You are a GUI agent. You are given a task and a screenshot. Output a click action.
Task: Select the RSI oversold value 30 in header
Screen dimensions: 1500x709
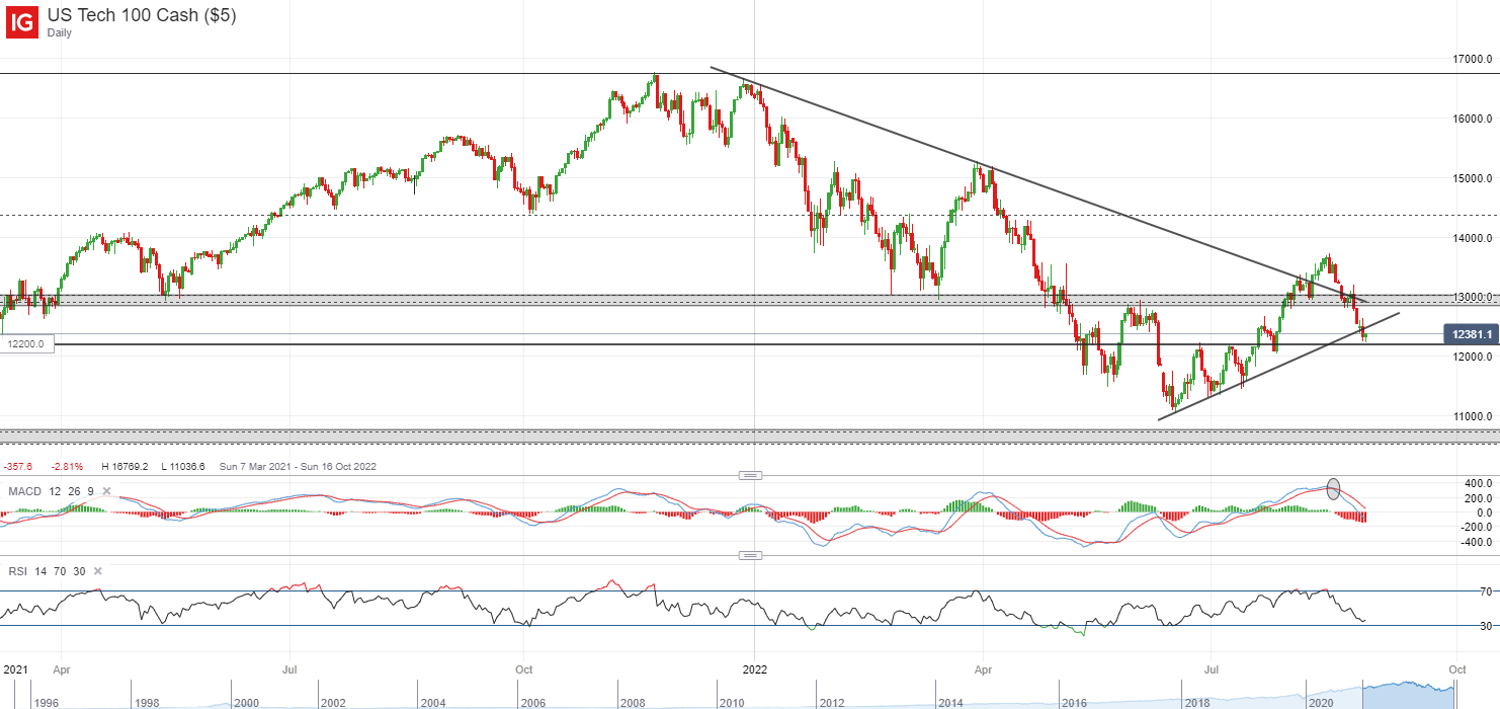79,571
